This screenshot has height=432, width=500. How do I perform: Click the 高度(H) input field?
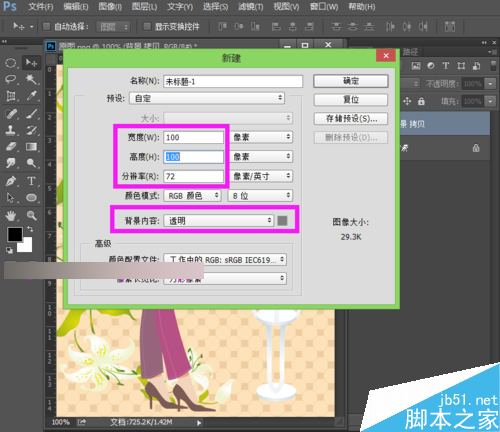pyautogui.click(x=193, y=157)
